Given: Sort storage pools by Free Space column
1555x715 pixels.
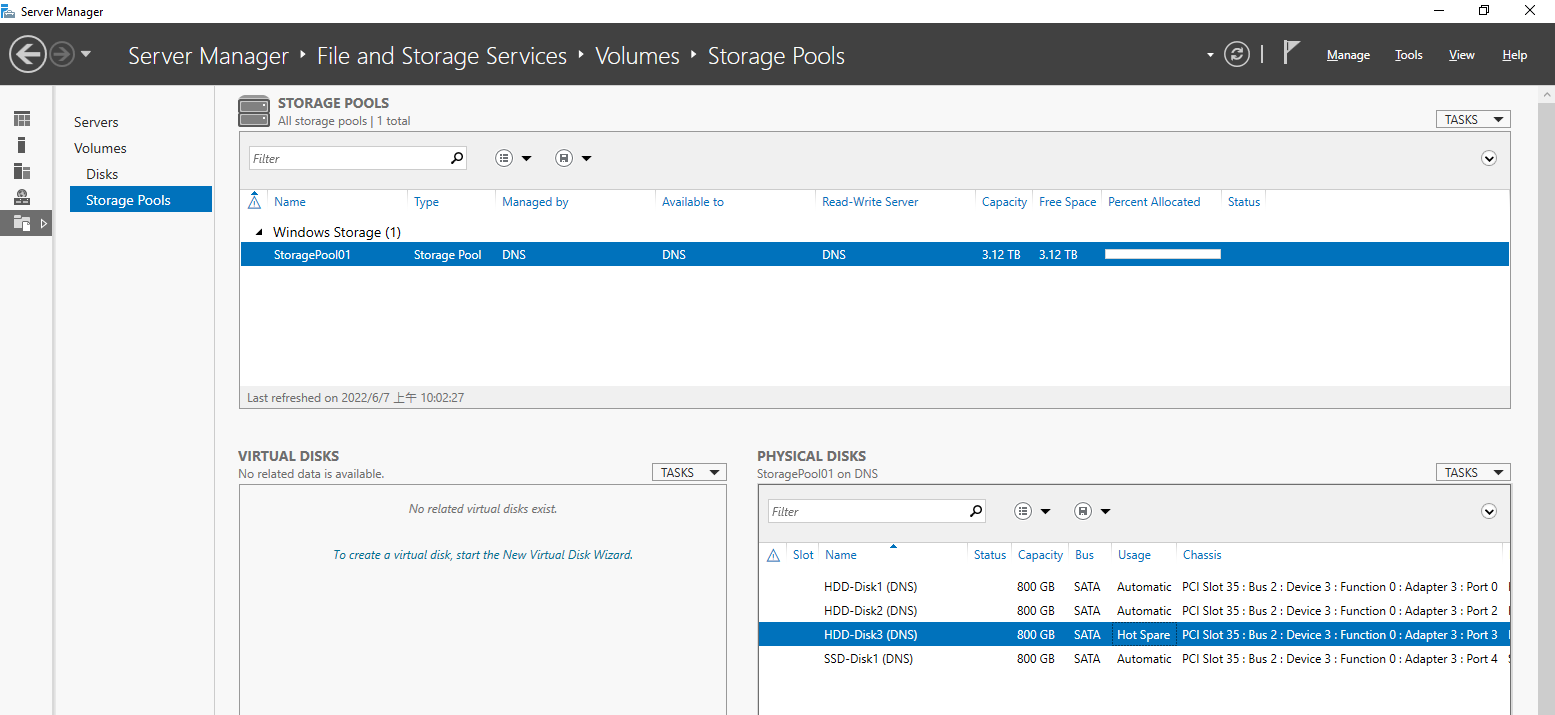Looking at the screenshot, I should click(x=1067, y=202).
